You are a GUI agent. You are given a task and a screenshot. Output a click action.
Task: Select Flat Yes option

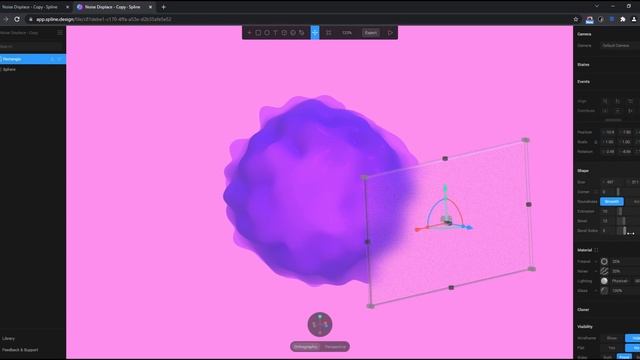click(612, 348)
